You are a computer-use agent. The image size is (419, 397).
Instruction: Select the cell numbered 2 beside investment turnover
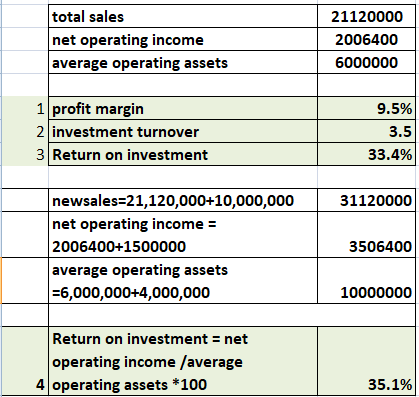tap(25, 131)
